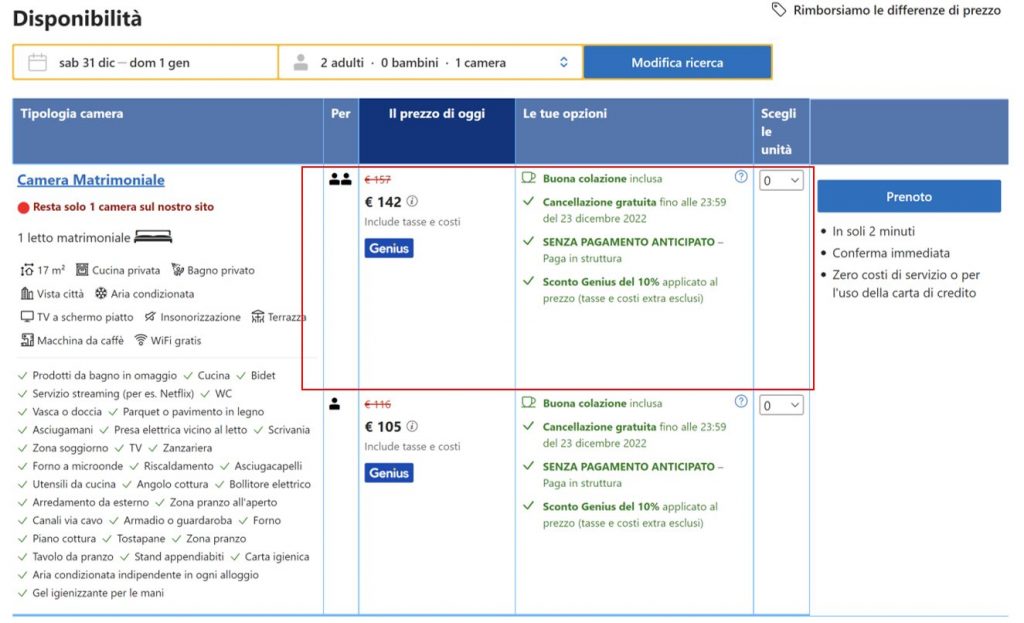Click the price tag icon beside refund text
This screenshot has width=1024, height=623.
pyautogui.click(x=779, y=10)
